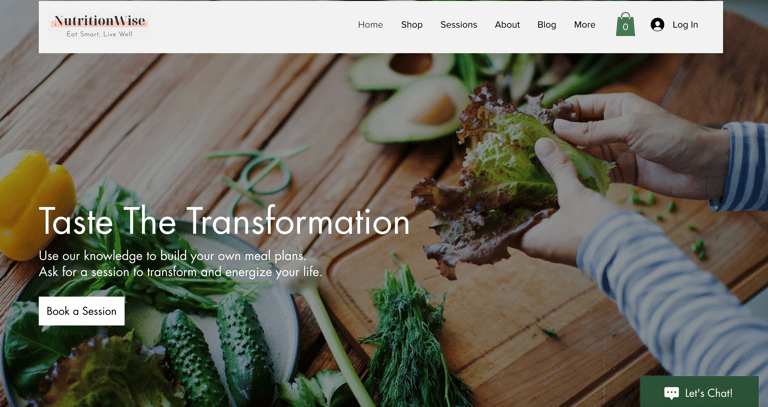Click the "Use our knowledge" text line

(172, 256)
